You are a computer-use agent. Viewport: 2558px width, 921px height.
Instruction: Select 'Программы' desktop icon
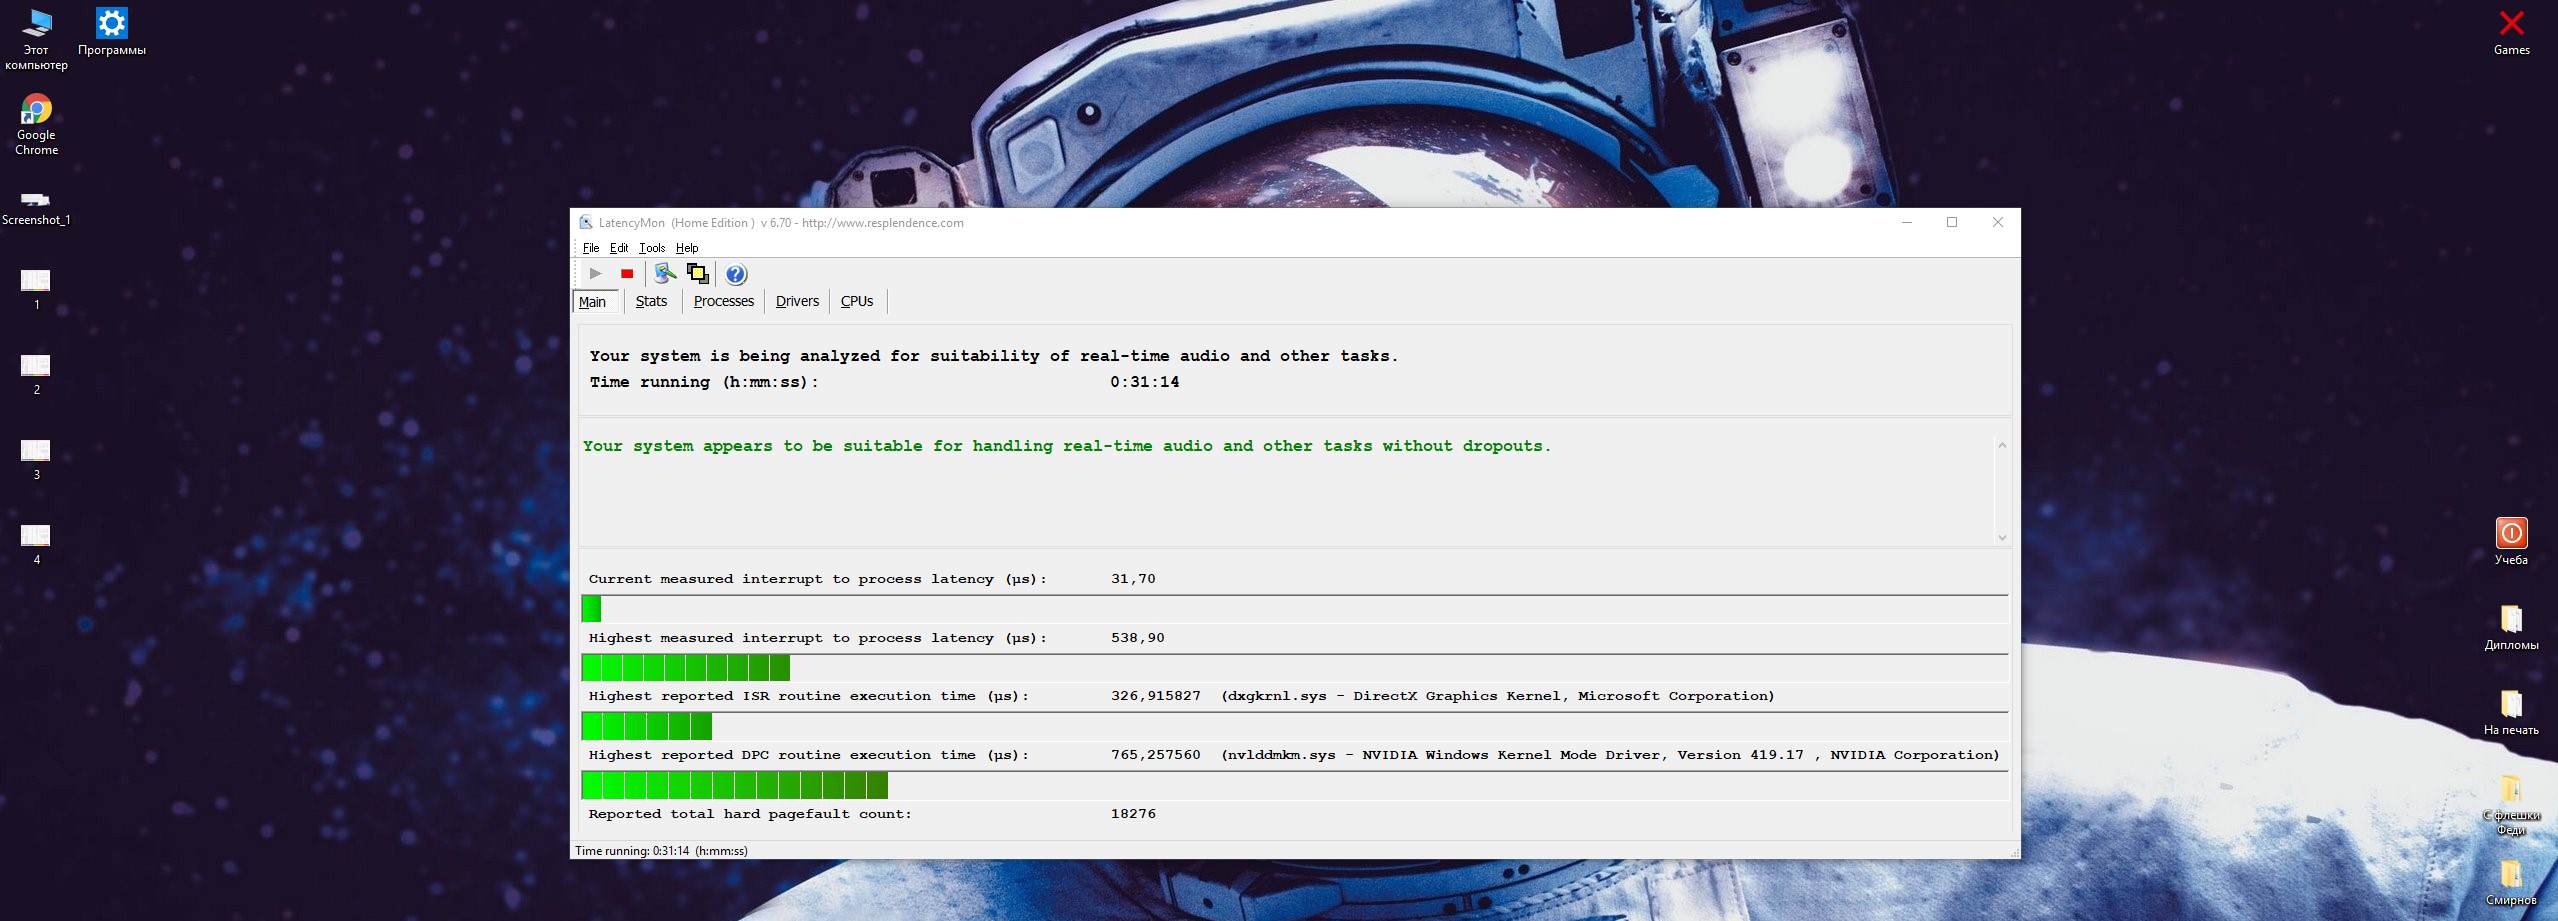tap(112, 32)
